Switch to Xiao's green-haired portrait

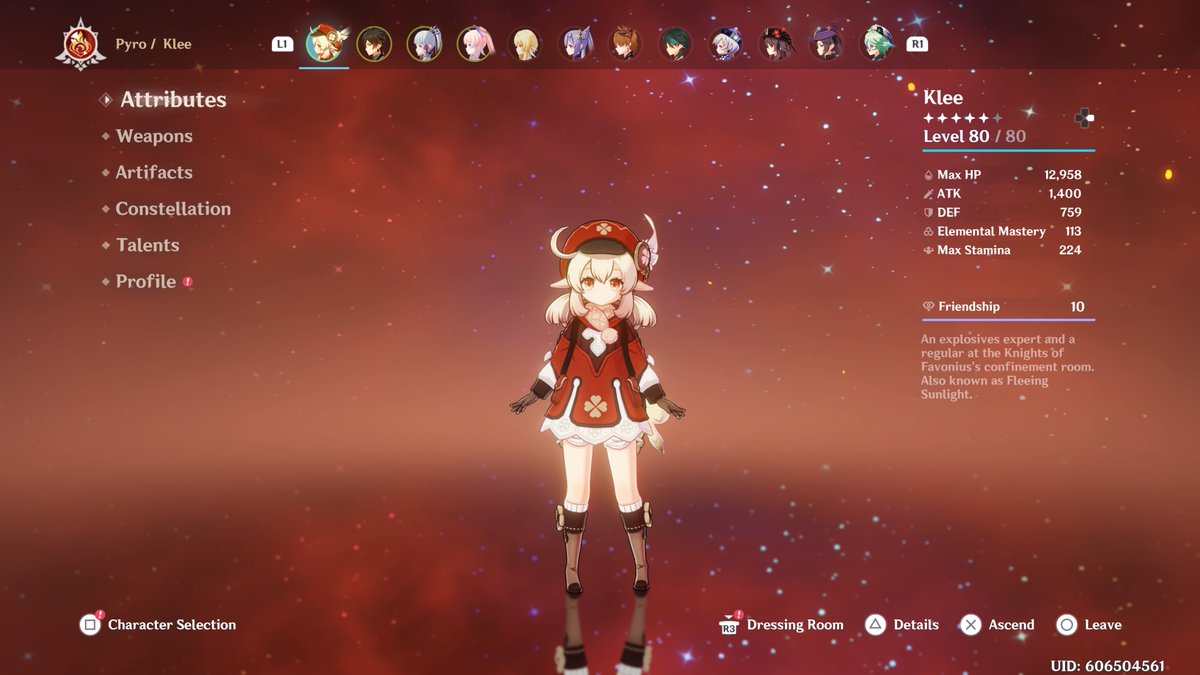pyautogui.click(x=676, y=44)
